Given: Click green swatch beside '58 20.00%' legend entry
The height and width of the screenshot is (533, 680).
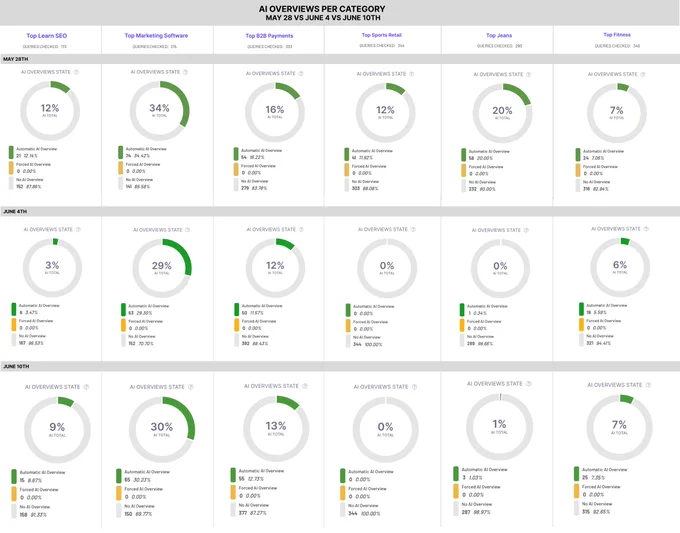Looking at the screenshot, I should click(x=464, y=155).
